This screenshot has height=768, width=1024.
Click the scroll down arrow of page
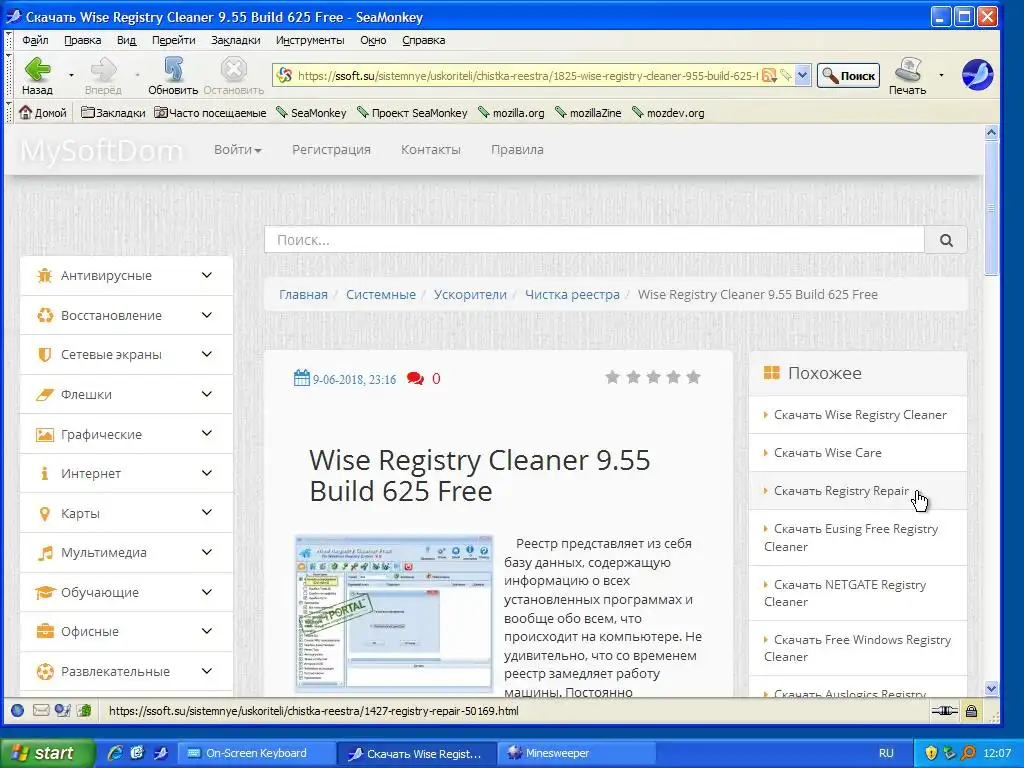[x=991, y=688]
